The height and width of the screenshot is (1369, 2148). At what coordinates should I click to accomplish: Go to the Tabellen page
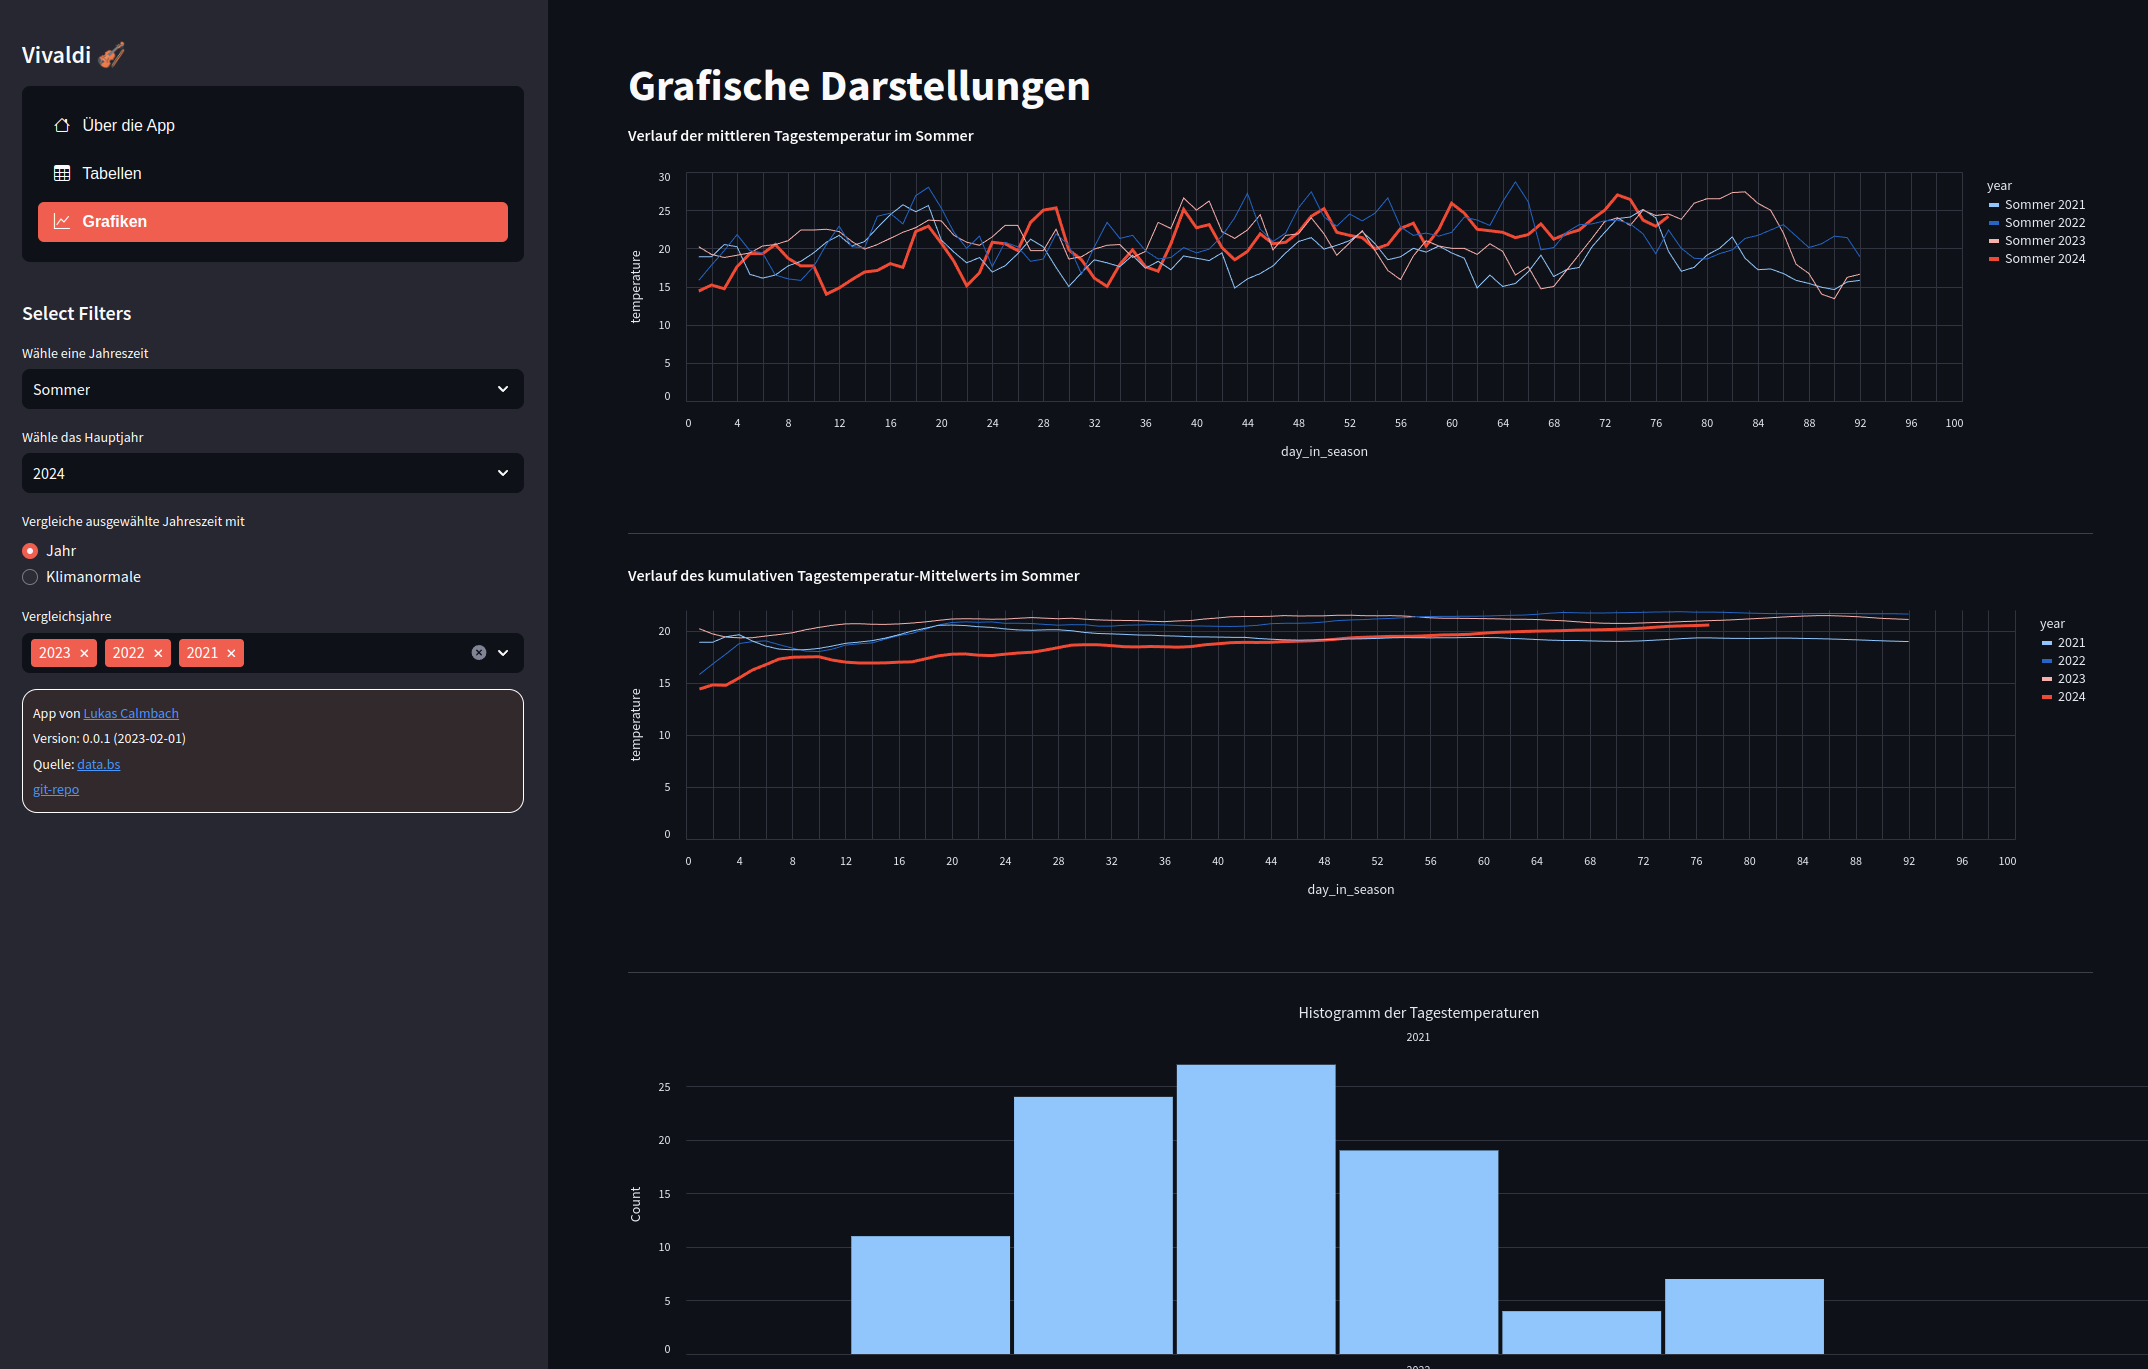click(112, 173)
